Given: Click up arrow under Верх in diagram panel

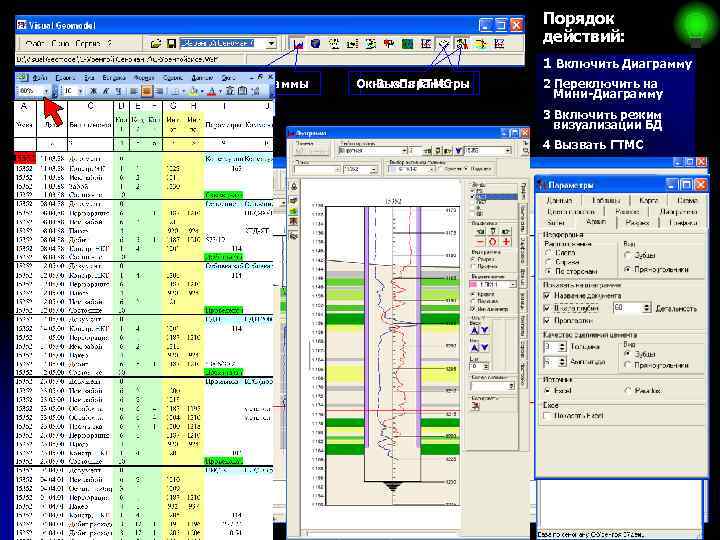Looking at the screenshot, I should 474,330.
